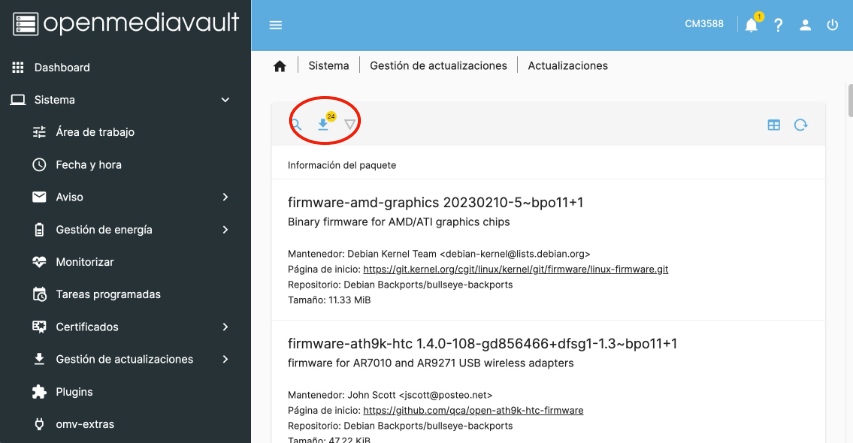Reload the package list
The width and height of the screenshot is (853, 443).
(x=801, y=125)
